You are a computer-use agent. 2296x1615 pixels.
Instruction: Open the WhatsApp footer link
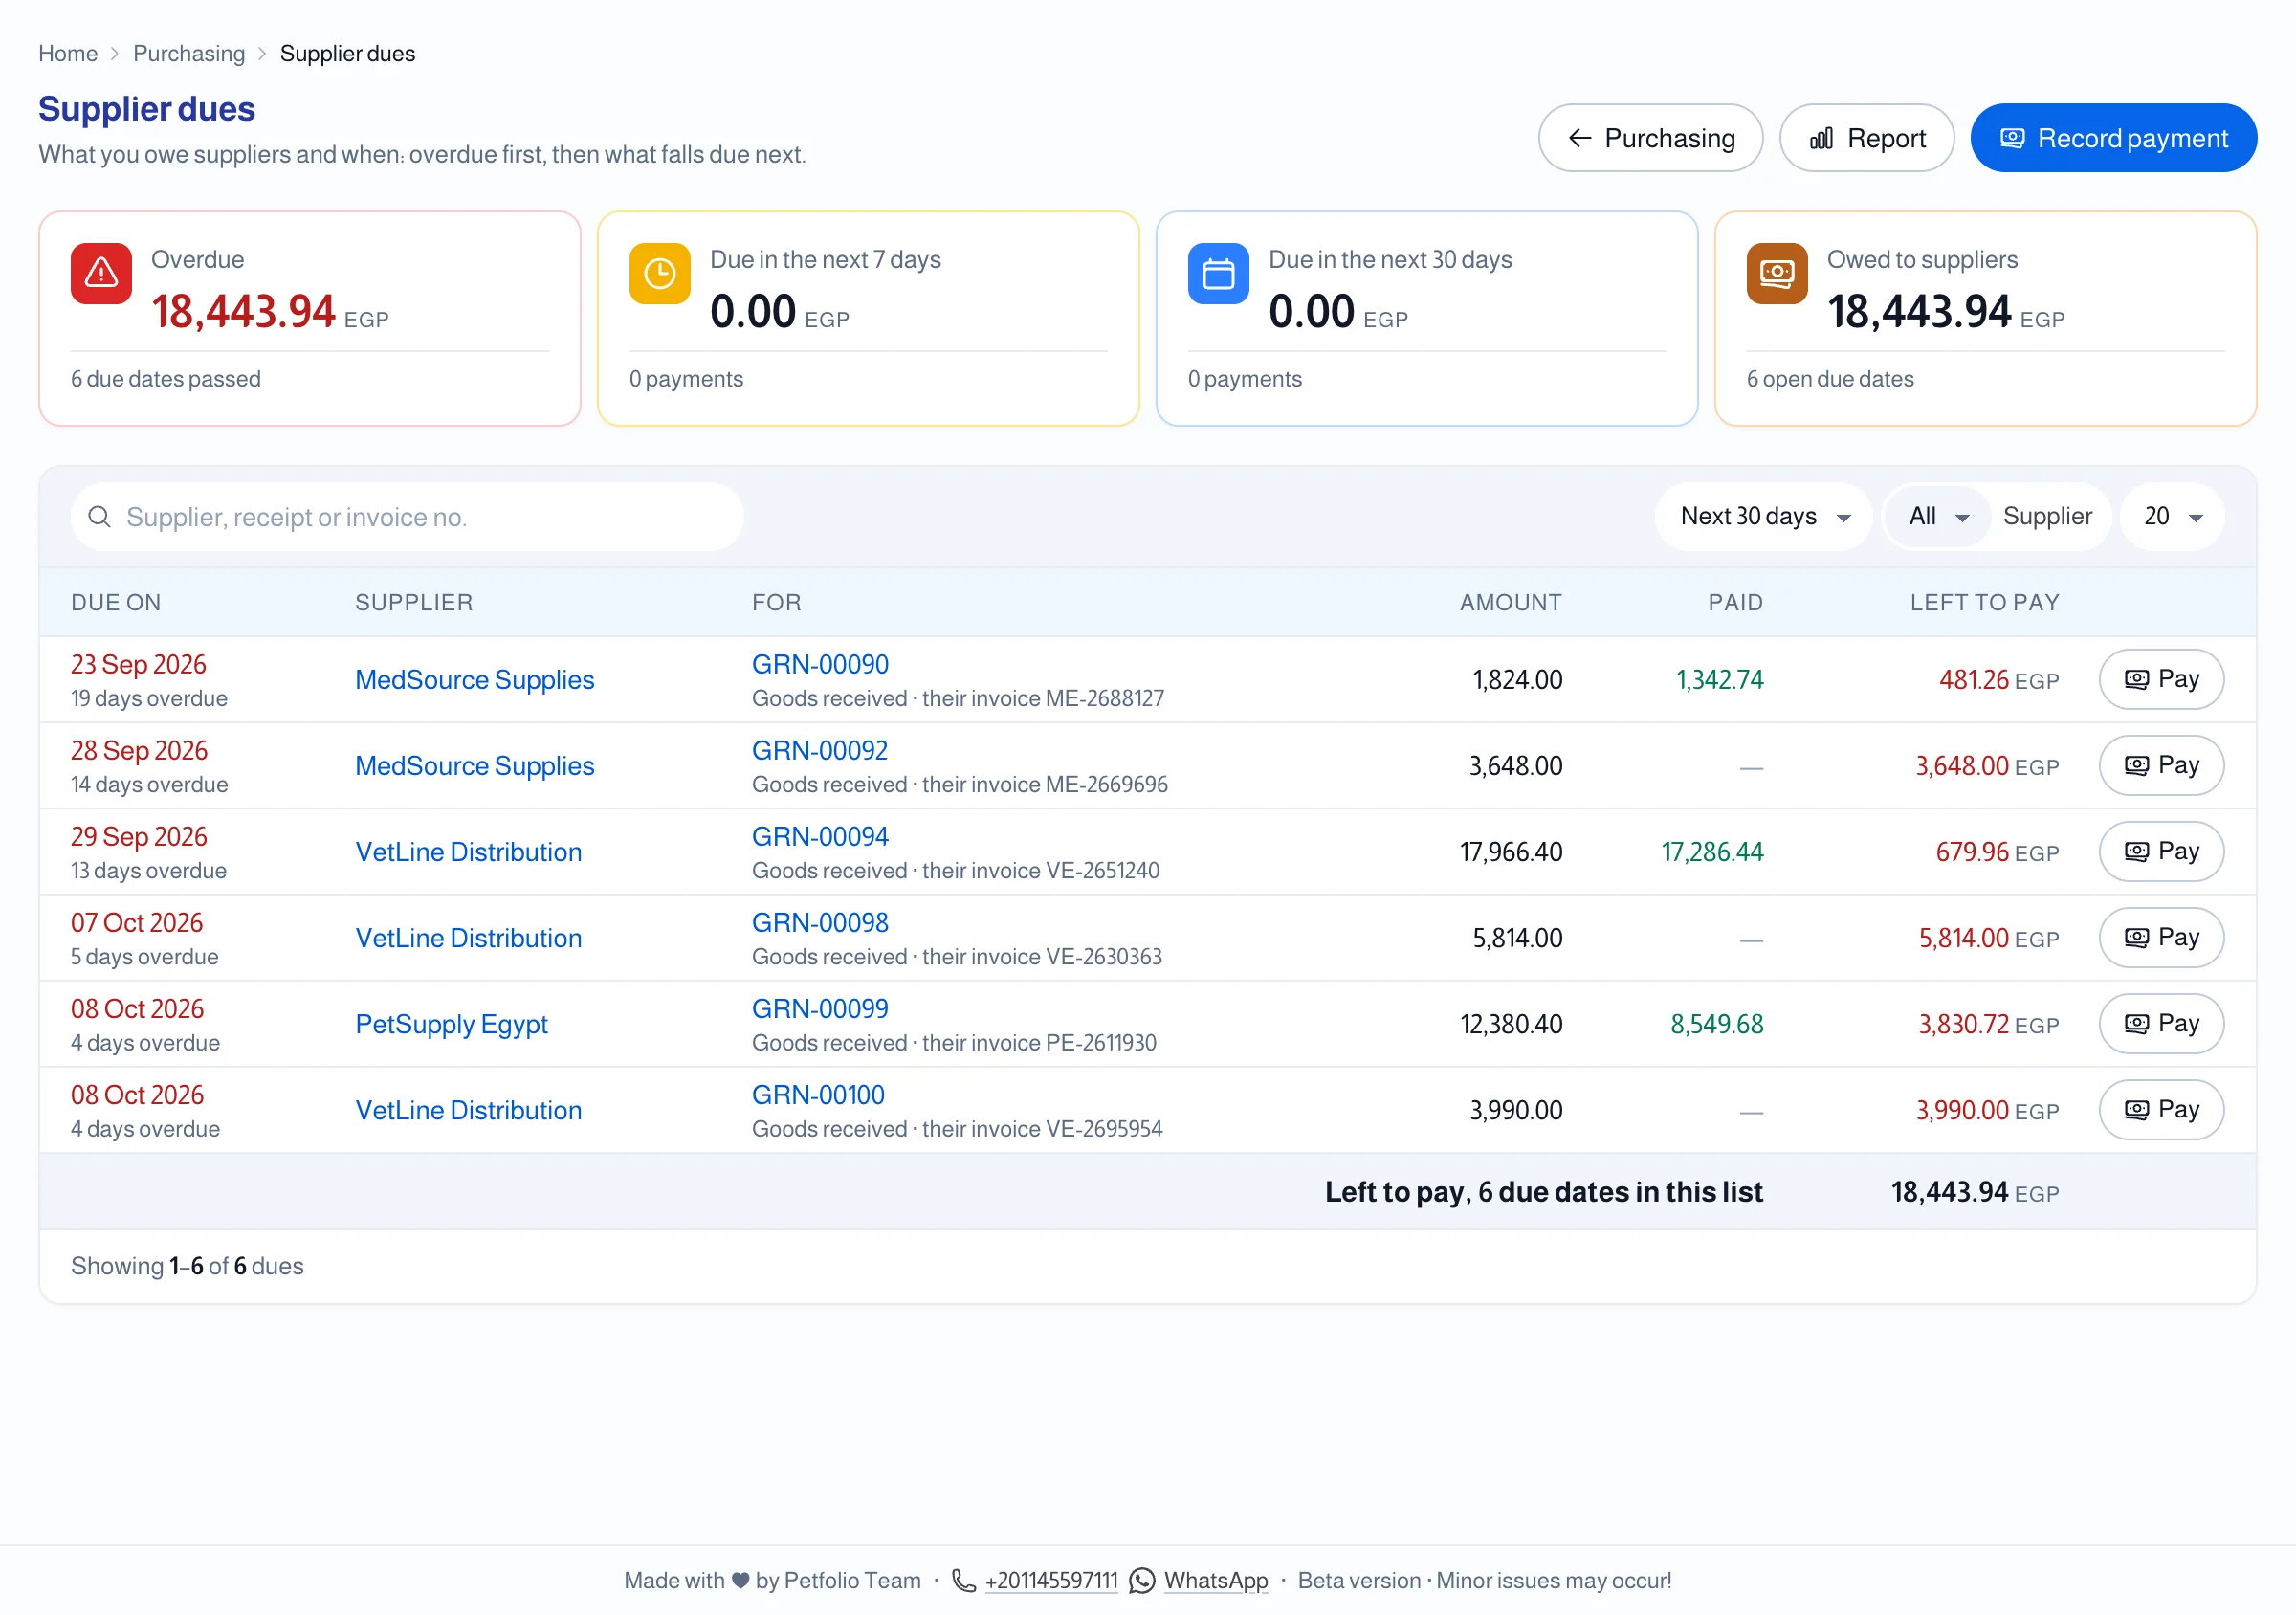(x=1216, y=1581)
